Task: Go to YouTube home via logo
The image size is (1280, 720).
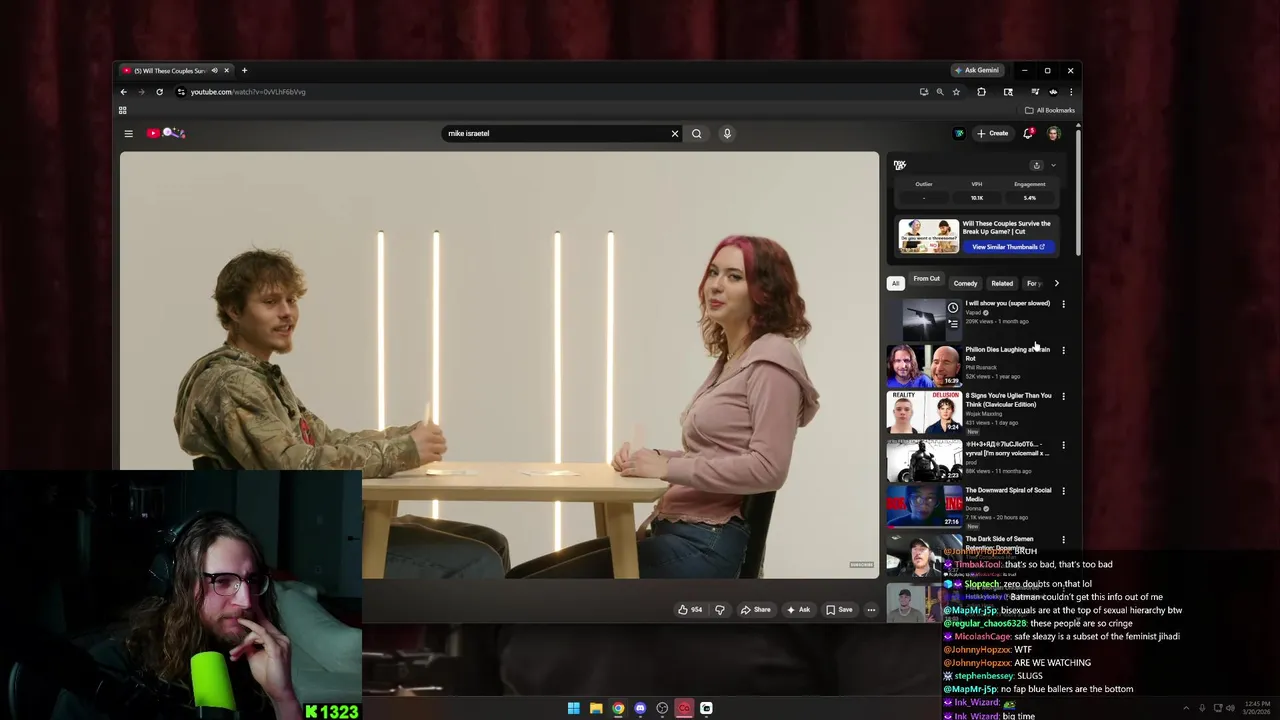Action: pyautogui.click(x=166, y=133)
